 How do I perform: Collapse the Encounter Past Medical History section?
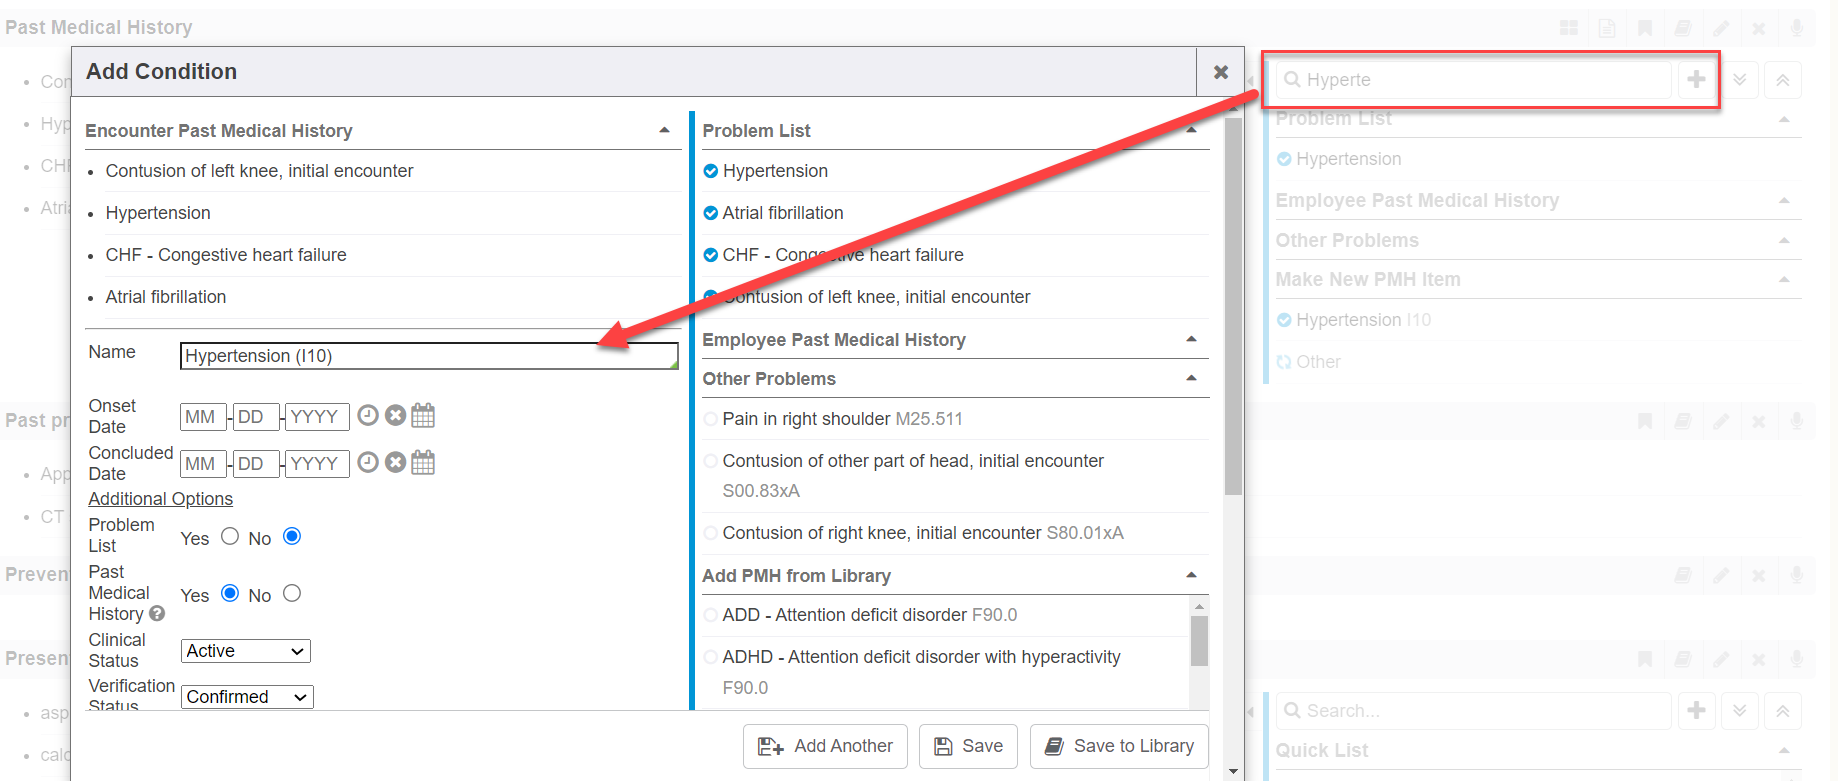(664, 131)
